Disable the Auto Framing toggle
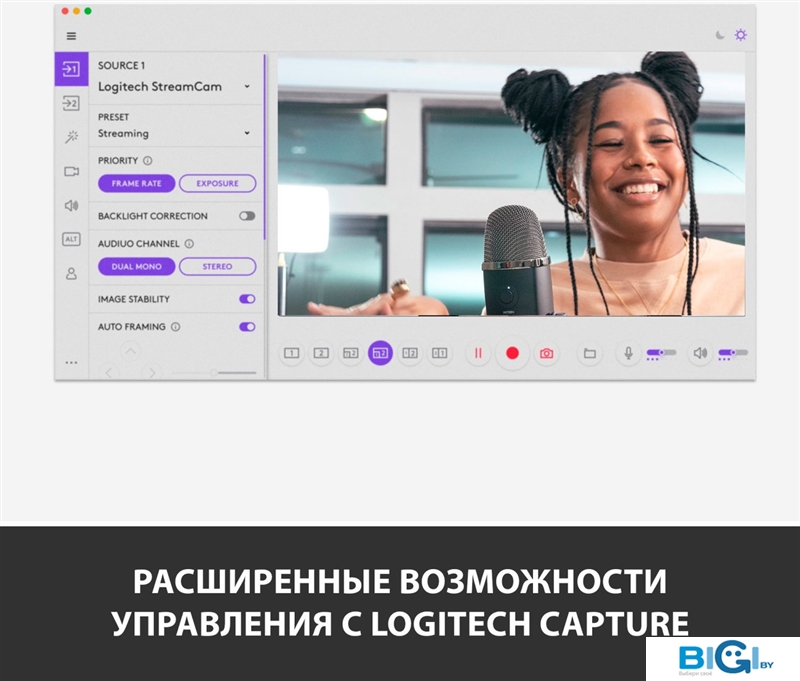The width and height of the screenshot is (800, 681). click(x=246, y=327)
